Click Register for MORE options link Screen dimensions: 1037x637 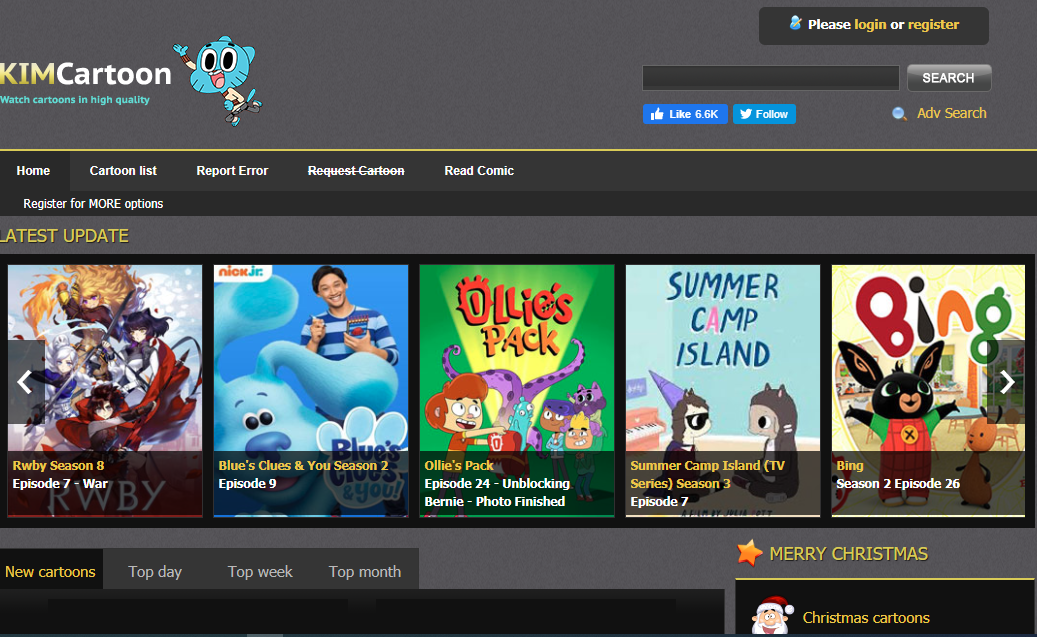[x=93, y=204]
